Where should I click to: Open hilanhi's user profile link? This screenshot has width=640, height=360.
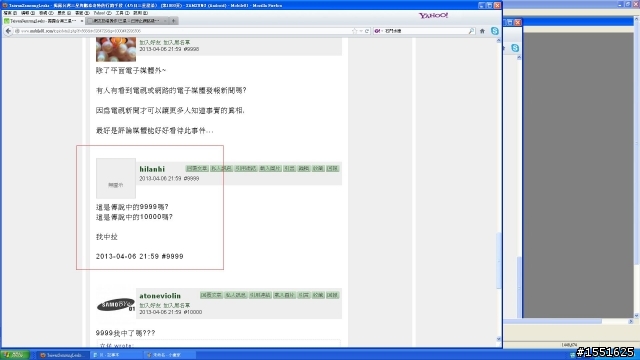point(152,169)
